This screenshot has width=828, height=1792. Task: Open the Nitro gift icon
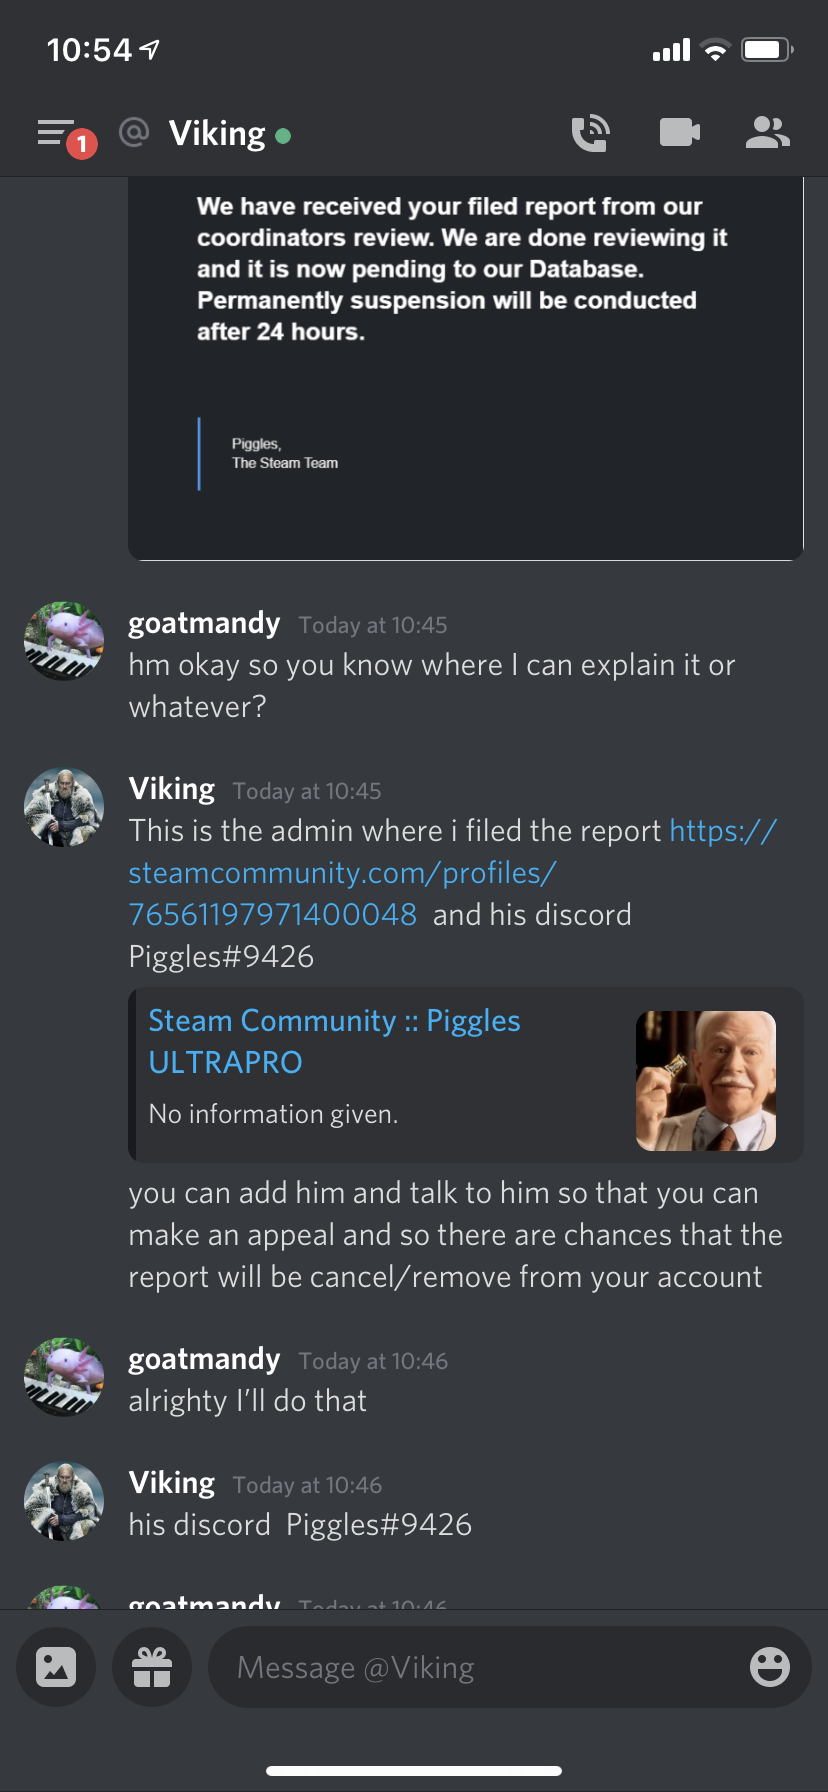tap(152, 1667)
